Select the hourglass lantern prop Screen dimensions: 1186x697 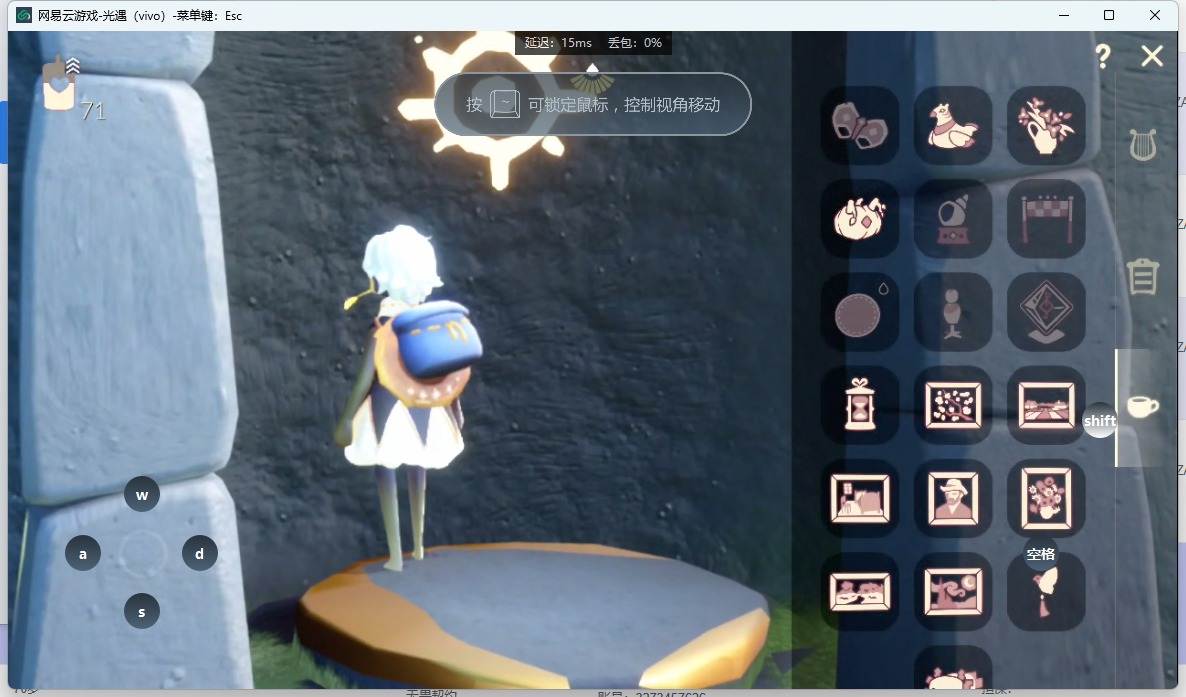860,405
